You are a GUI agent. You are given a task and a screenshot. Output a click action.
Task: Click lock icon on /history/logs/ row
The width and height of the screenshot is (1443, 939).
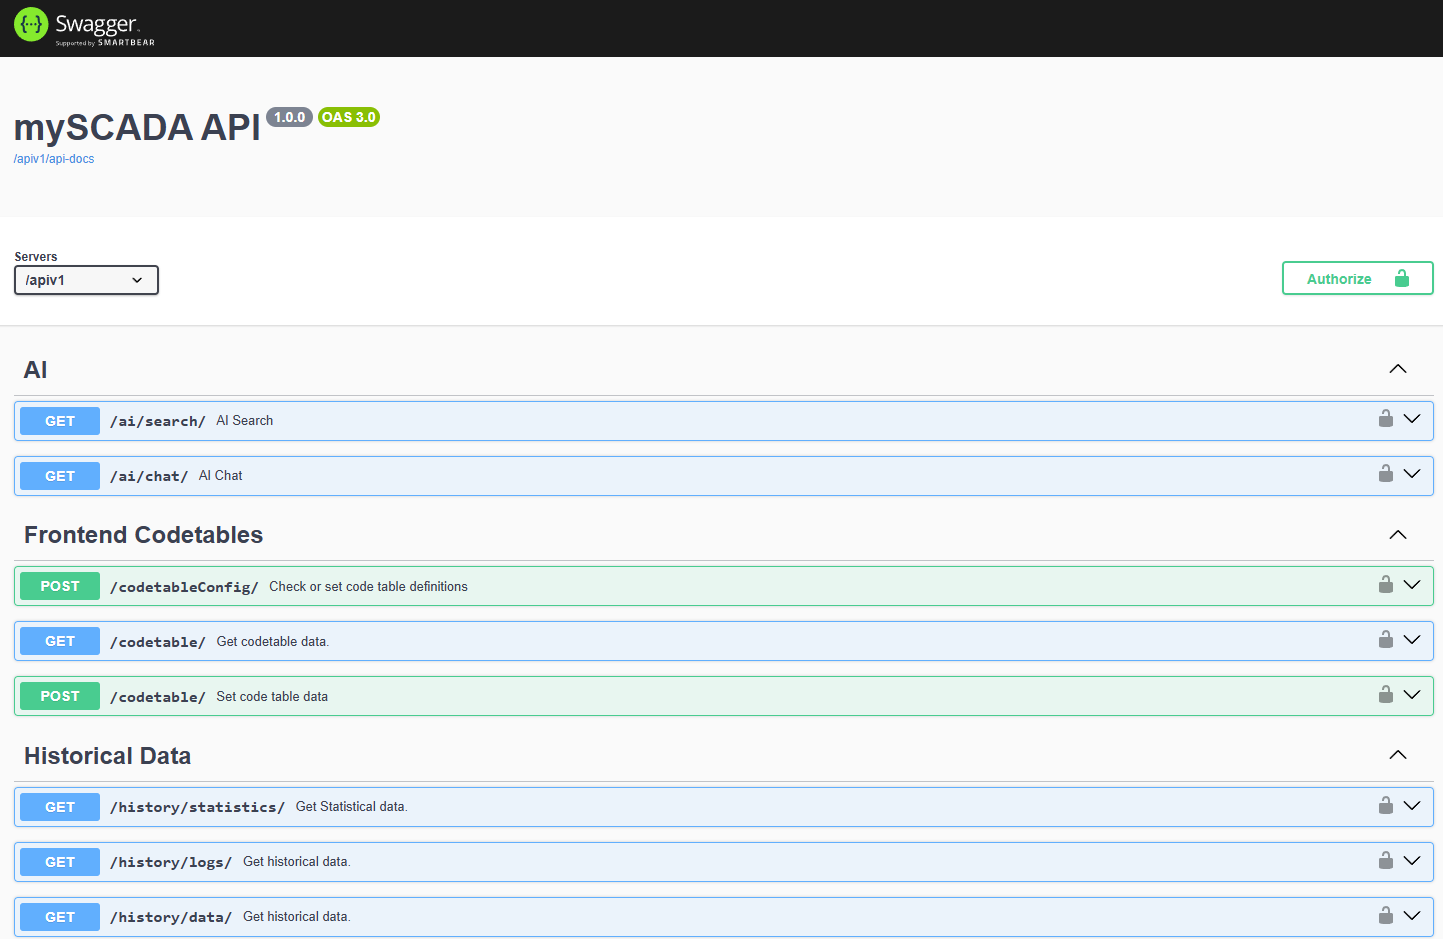1385,861
